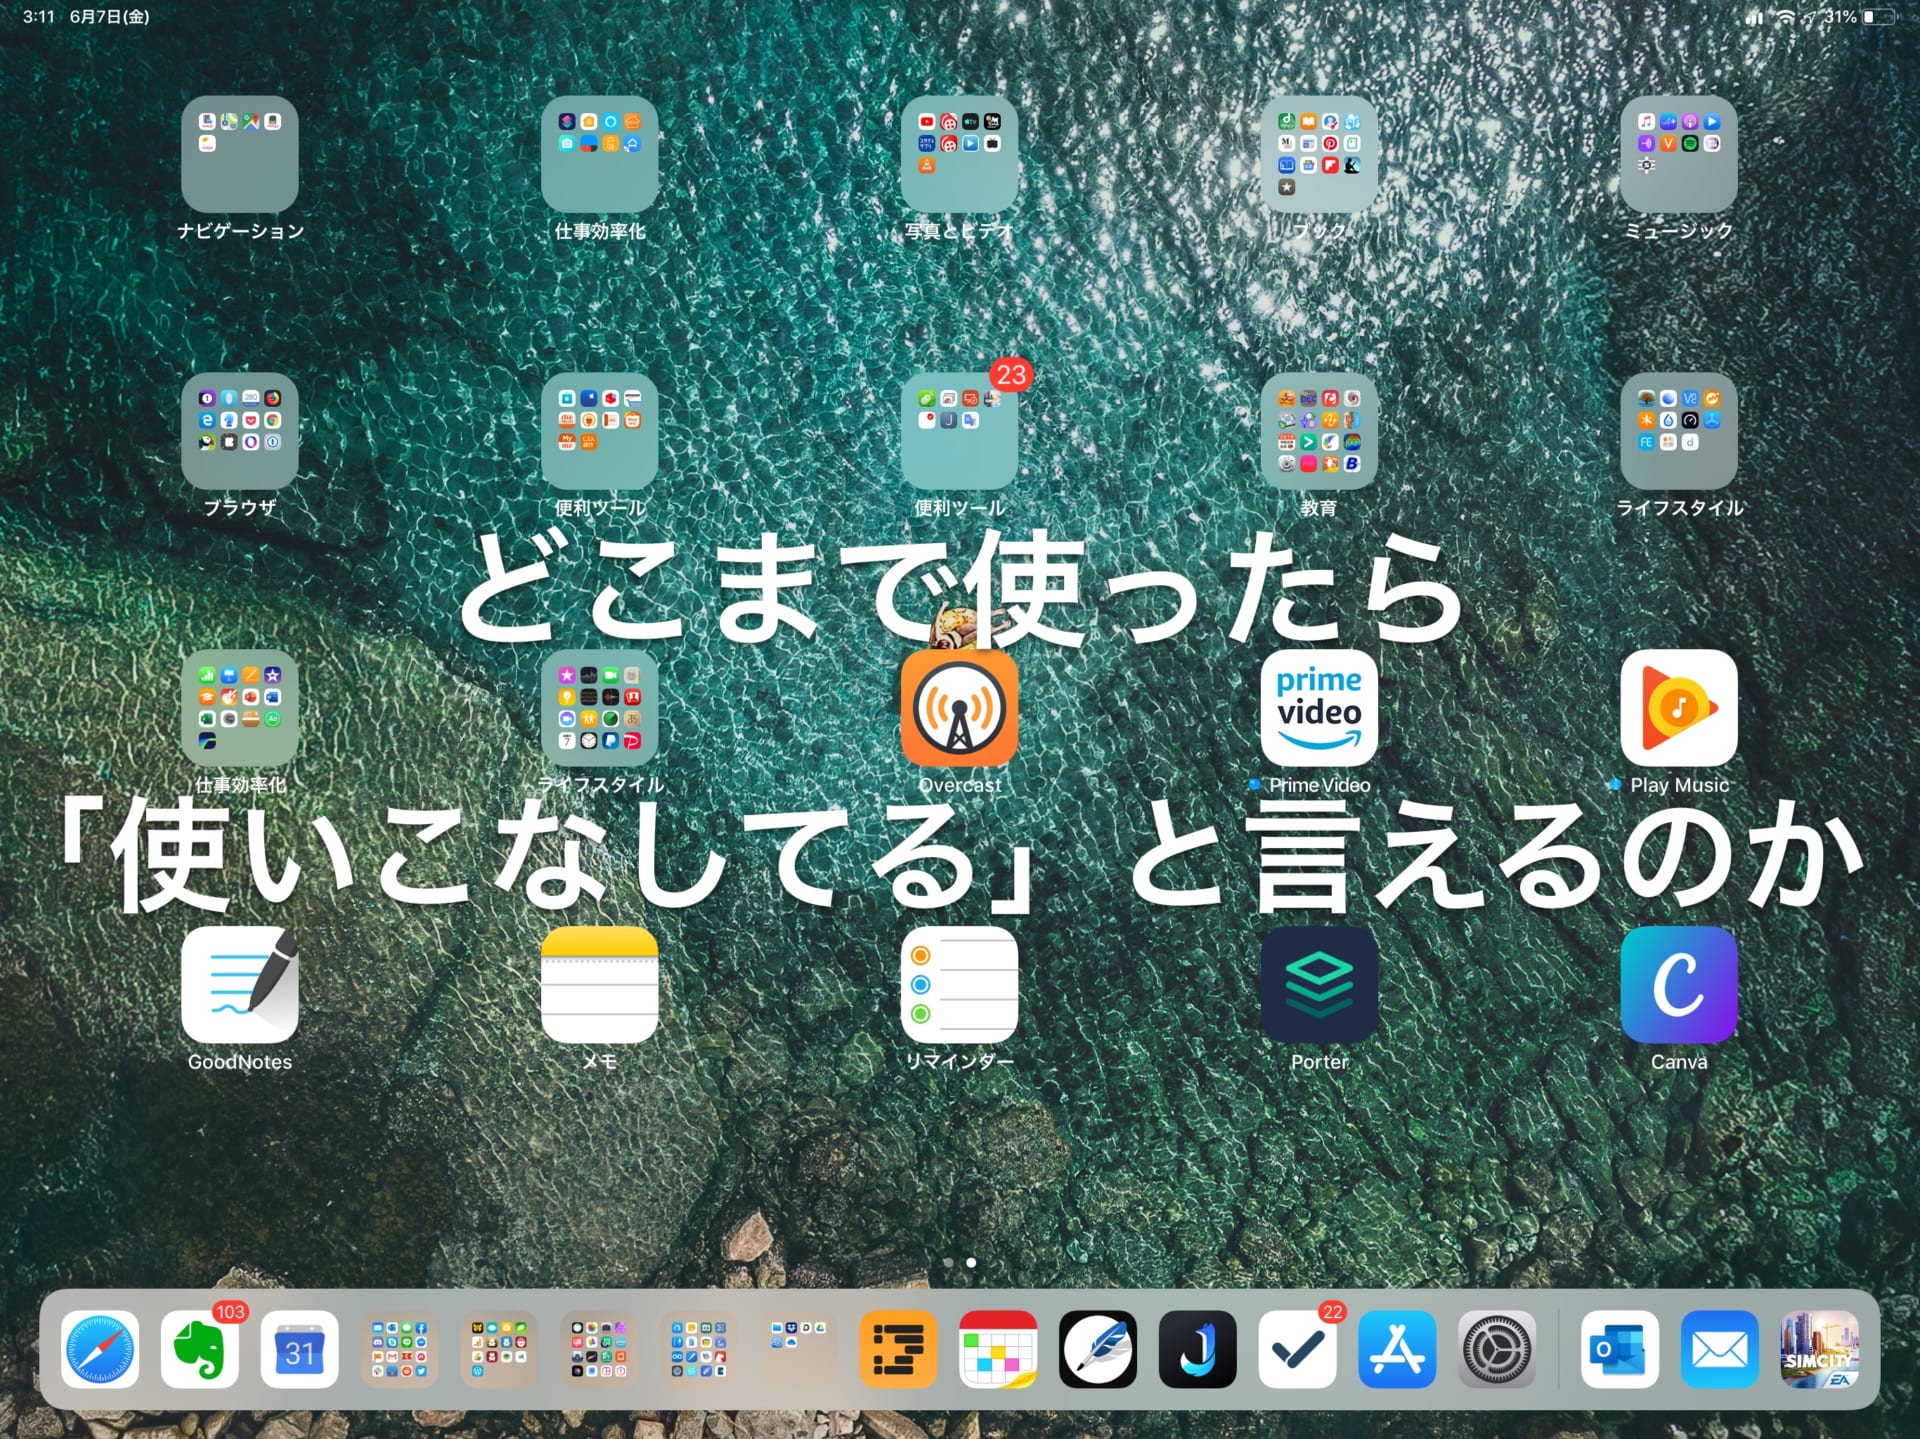Screen dimensions: 1920x1439
Task: Open Google Calendar 31 icon in dock
Action: [x=300, y=1350]
